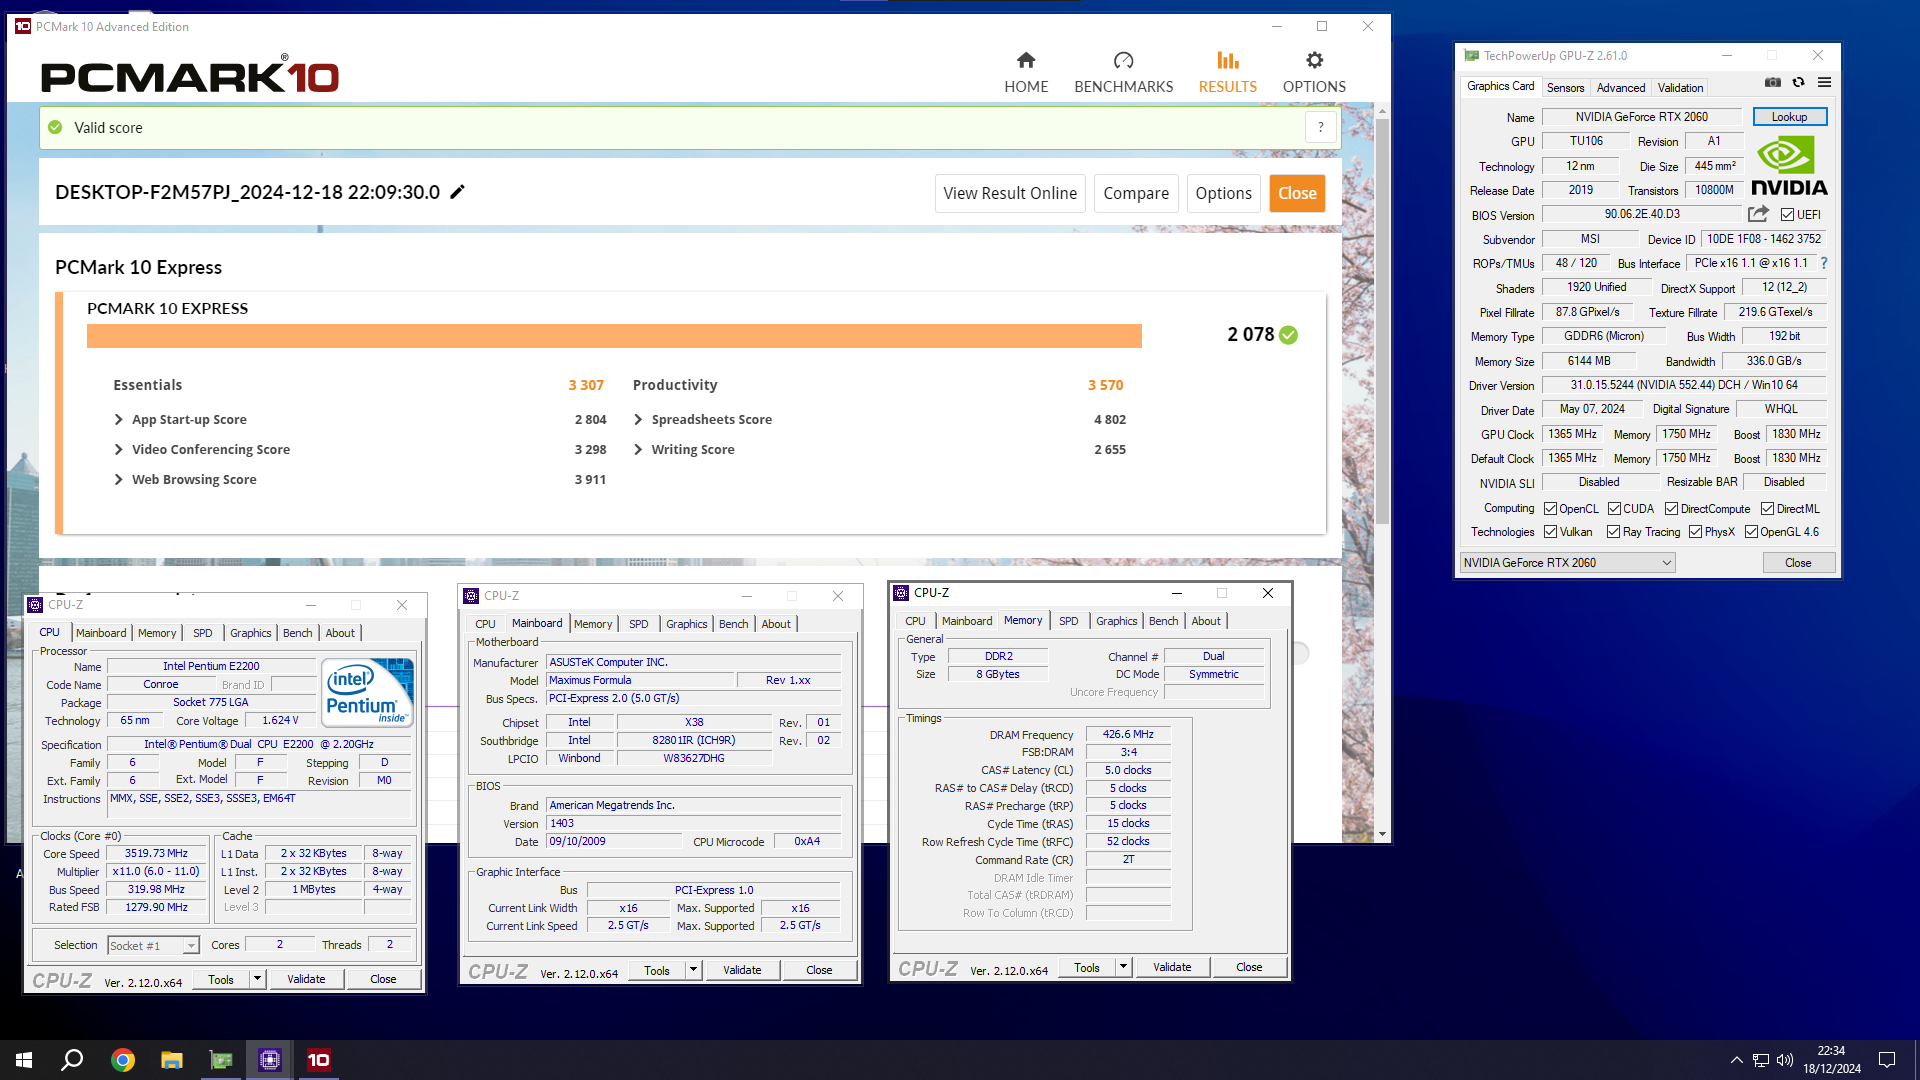Open GPU-Z taskbar icon
This screenshot has height=1080, width=1920.
[x=221, y=1060]
